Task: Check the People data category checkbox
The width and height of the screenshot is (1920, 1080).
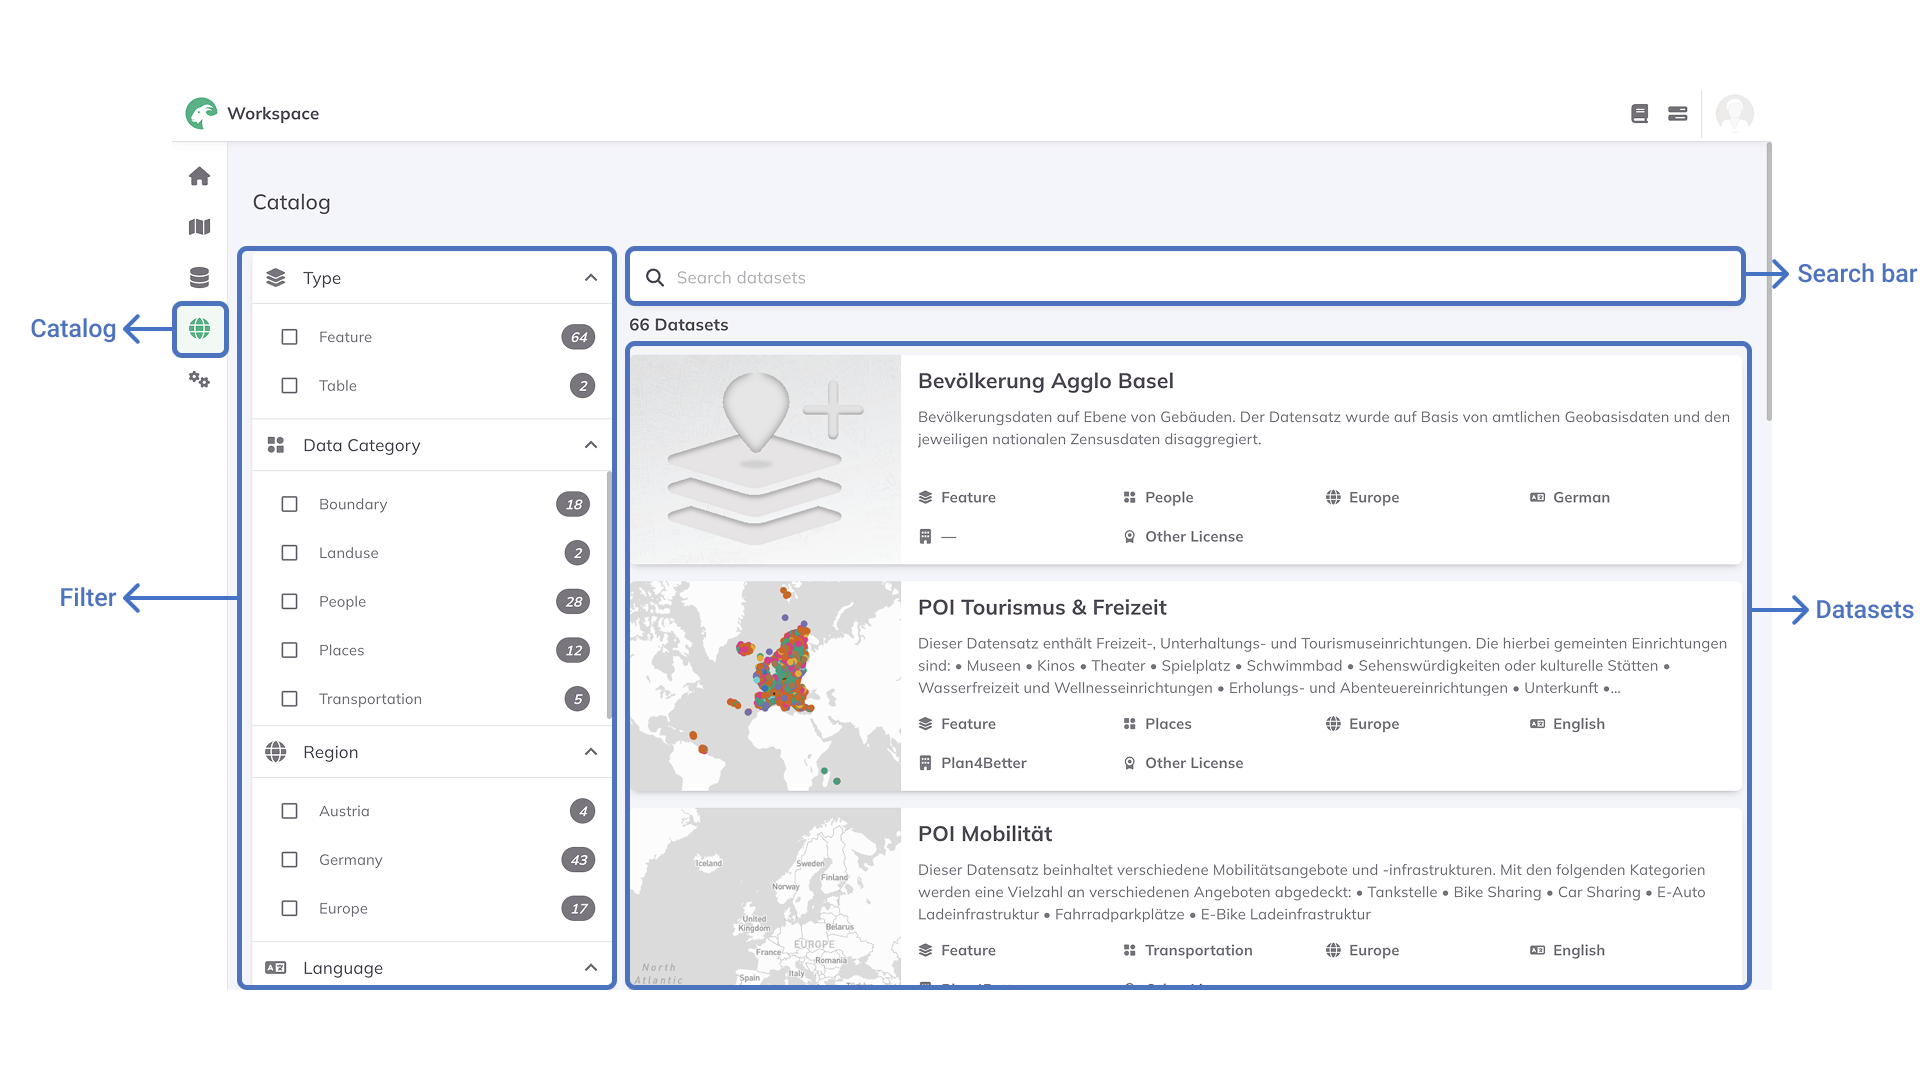Action: [290, 601]
